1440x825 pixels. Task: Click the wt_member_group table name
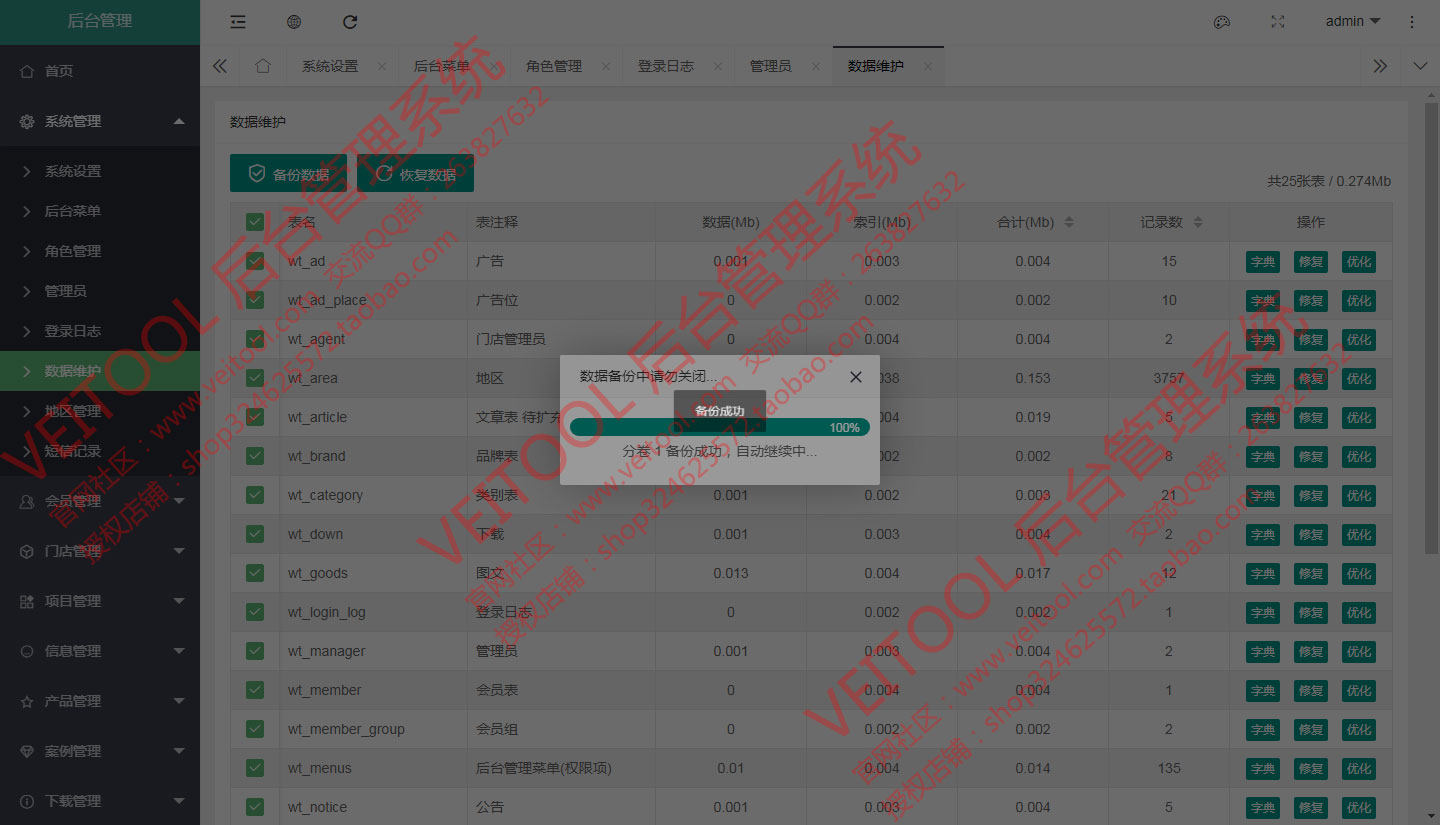(x=346, y=729)
